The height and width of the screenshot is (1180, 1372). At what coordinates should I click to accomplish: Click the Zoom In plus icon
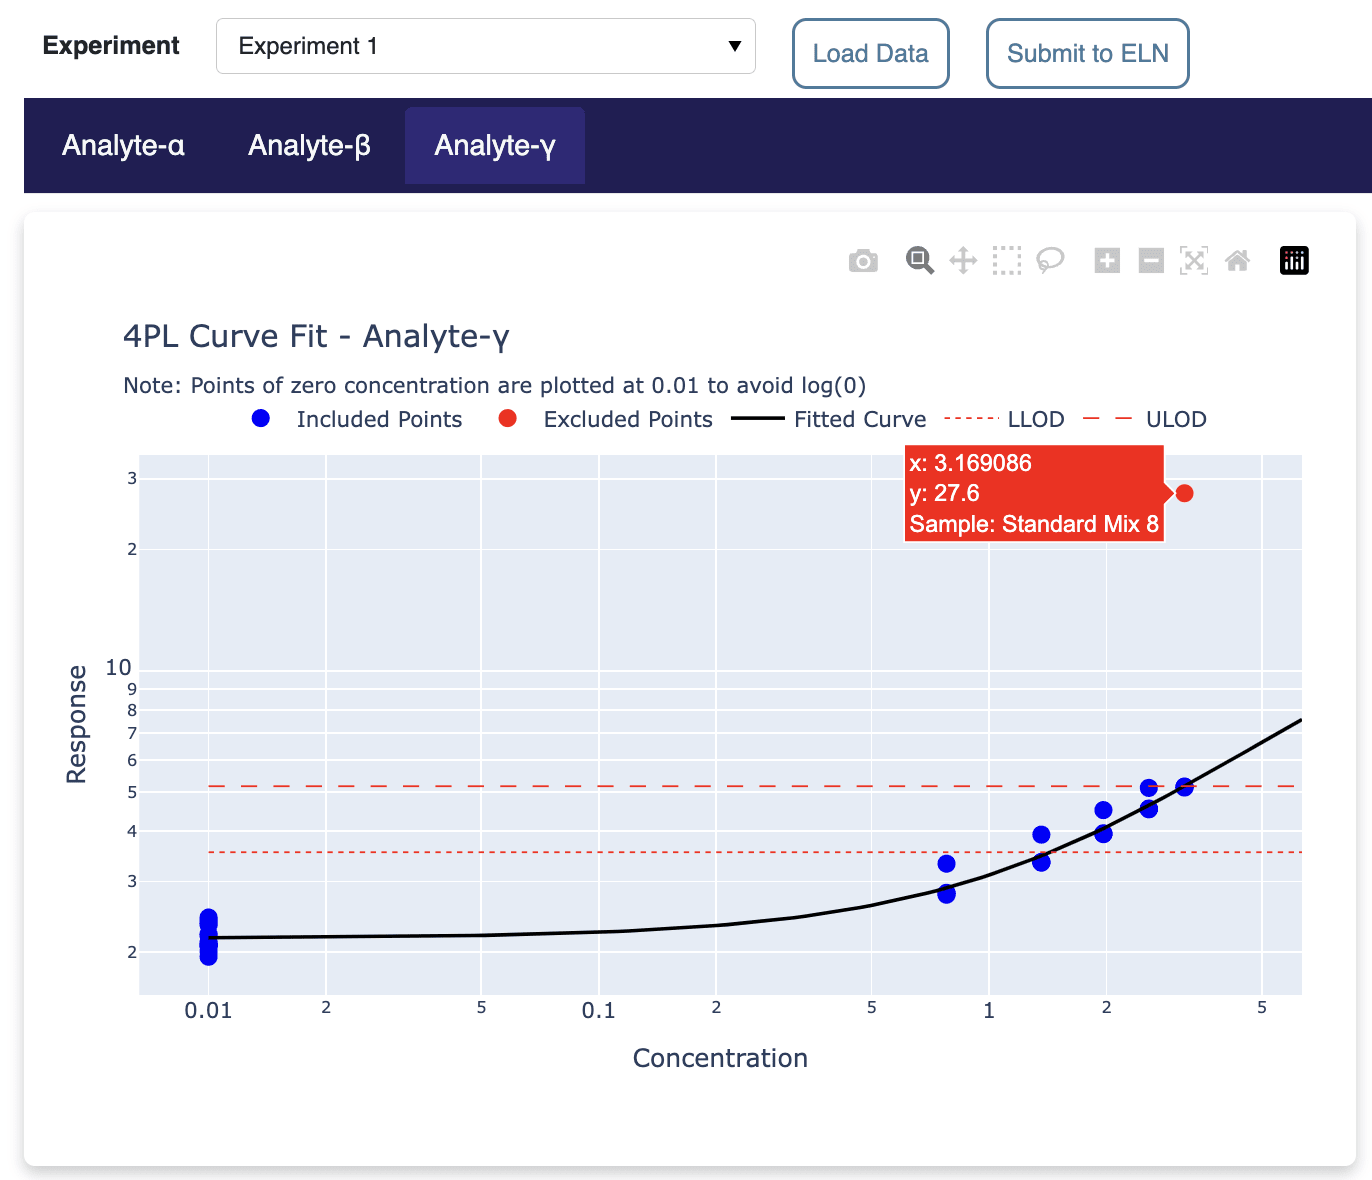click(1107, 261)
